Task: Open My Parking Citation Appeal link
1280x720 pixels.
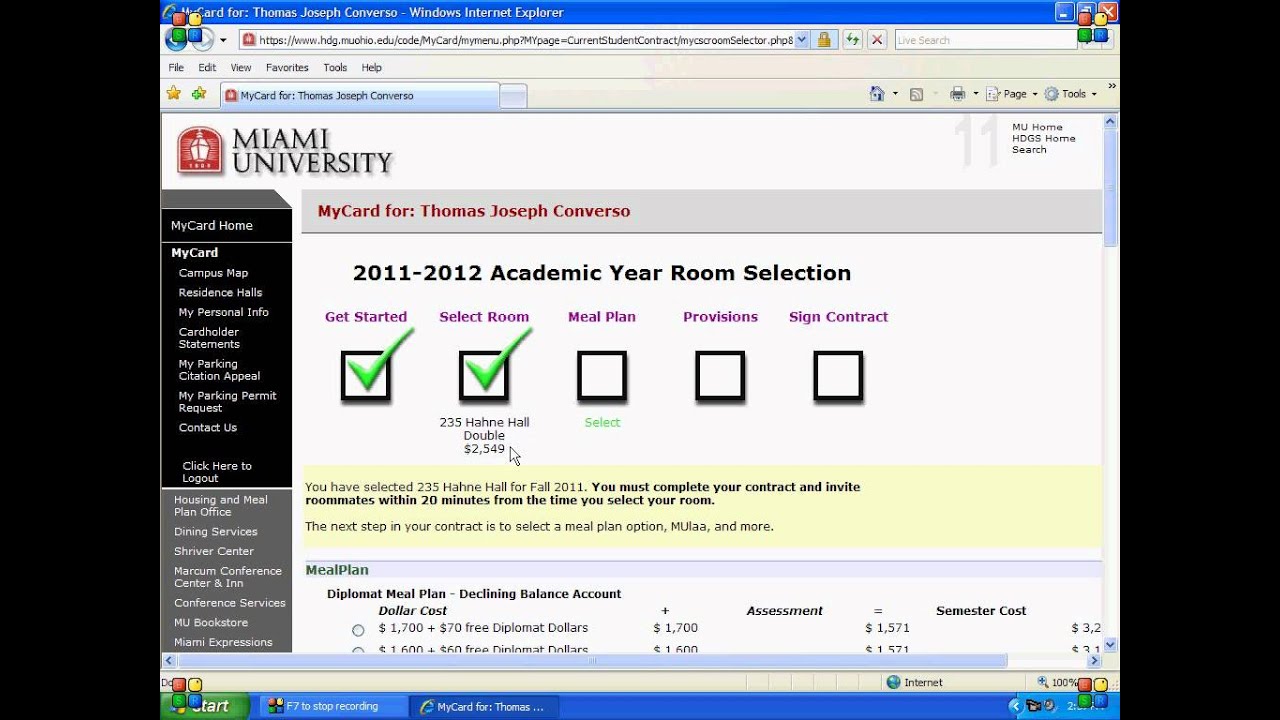Action: [x=219, y=370]
